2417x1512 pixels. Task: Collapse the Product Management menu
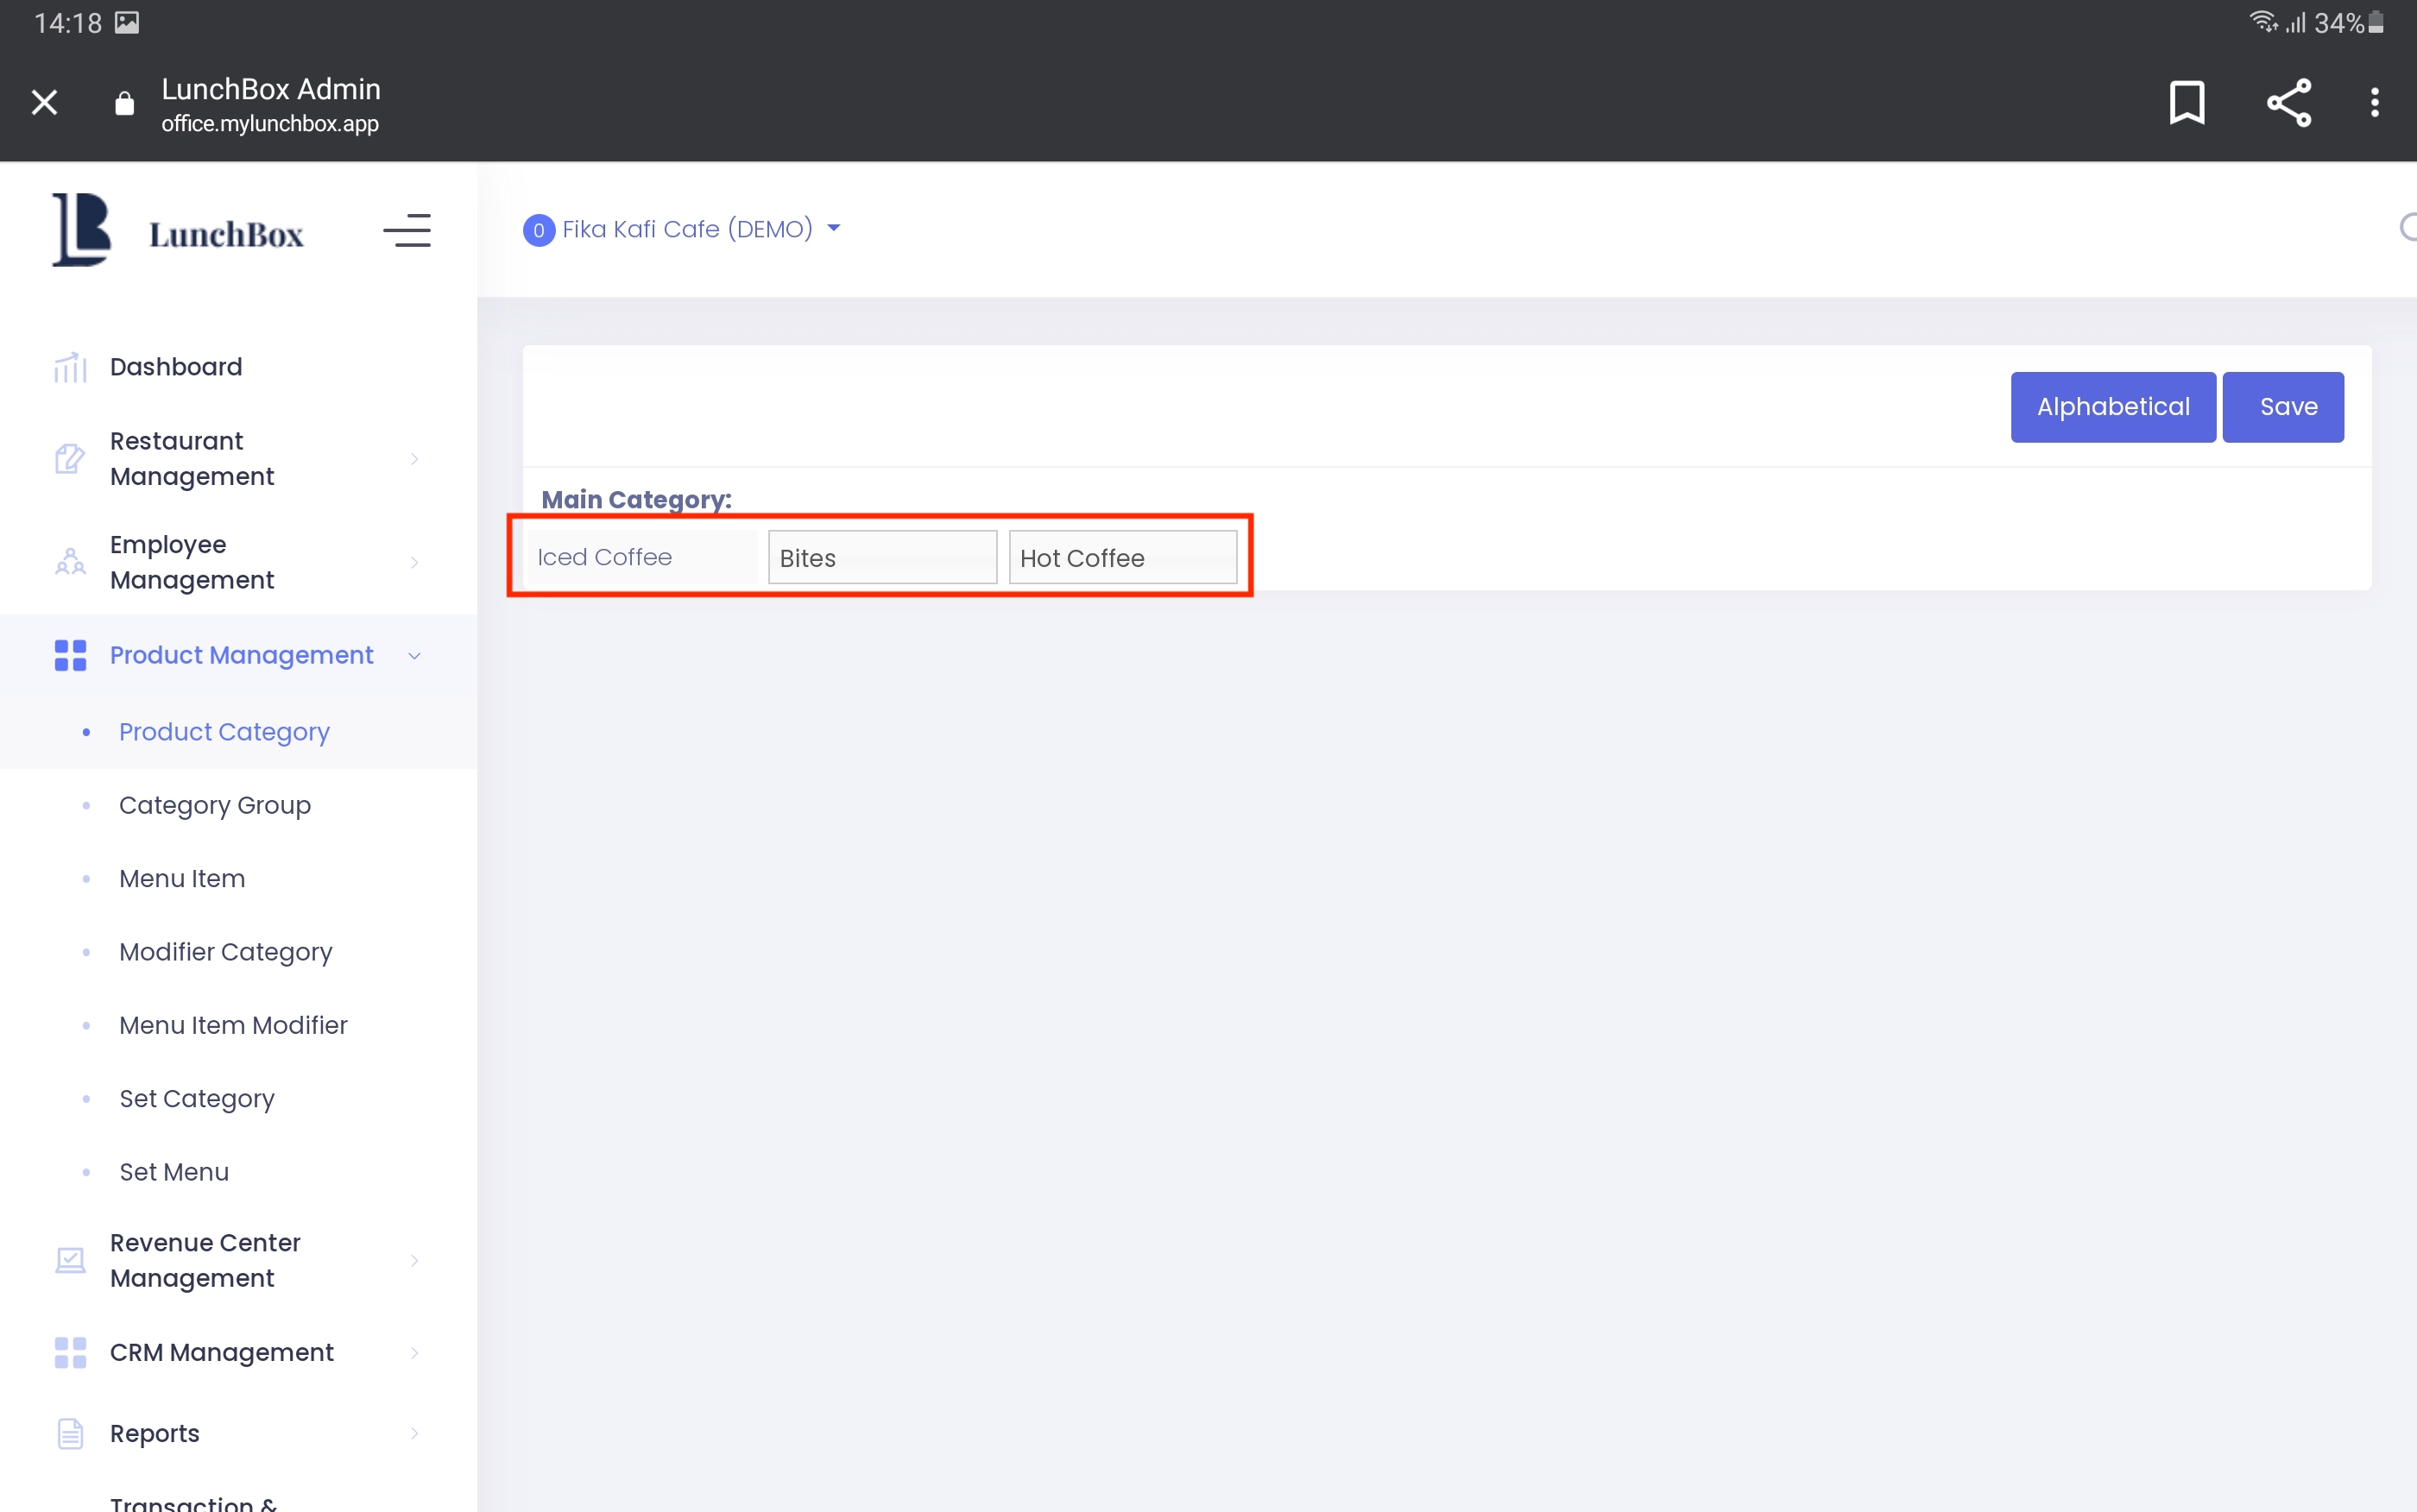pos(241,656)
